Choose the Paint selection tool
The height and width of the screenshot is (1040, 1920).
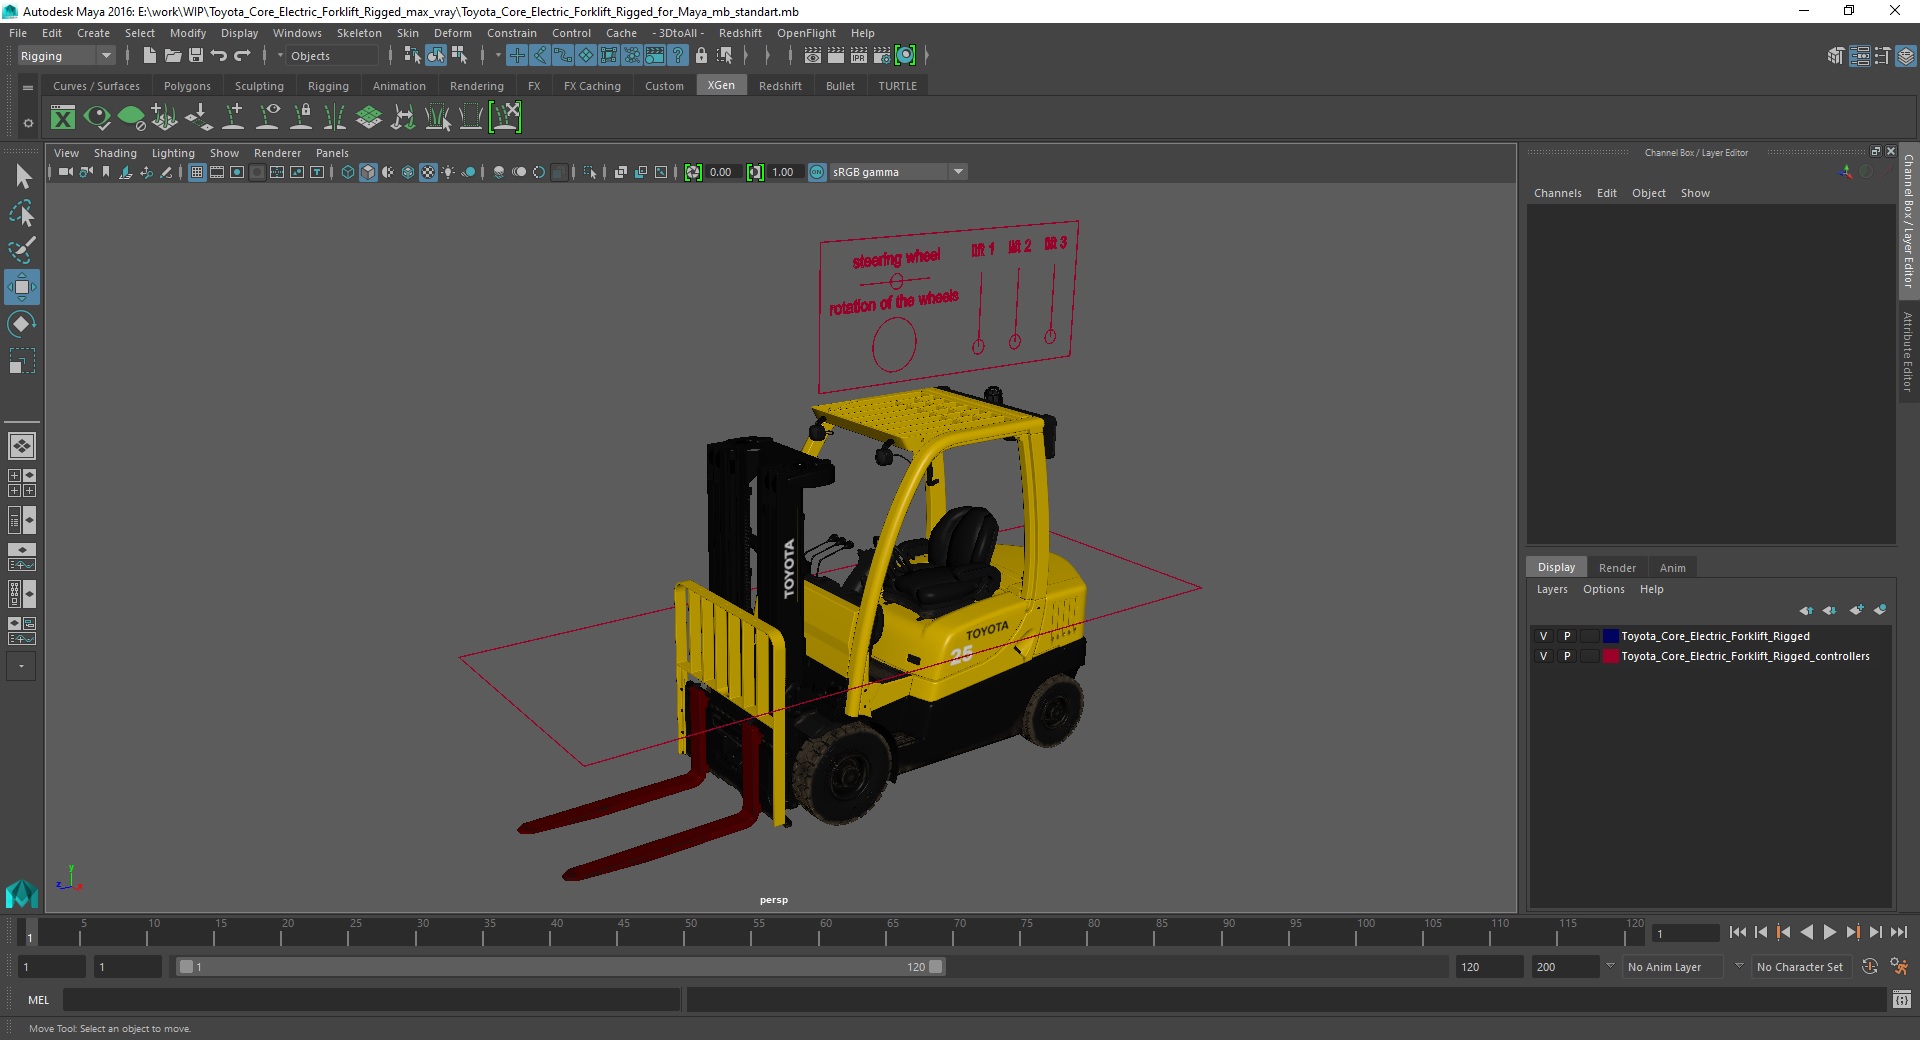22,250
